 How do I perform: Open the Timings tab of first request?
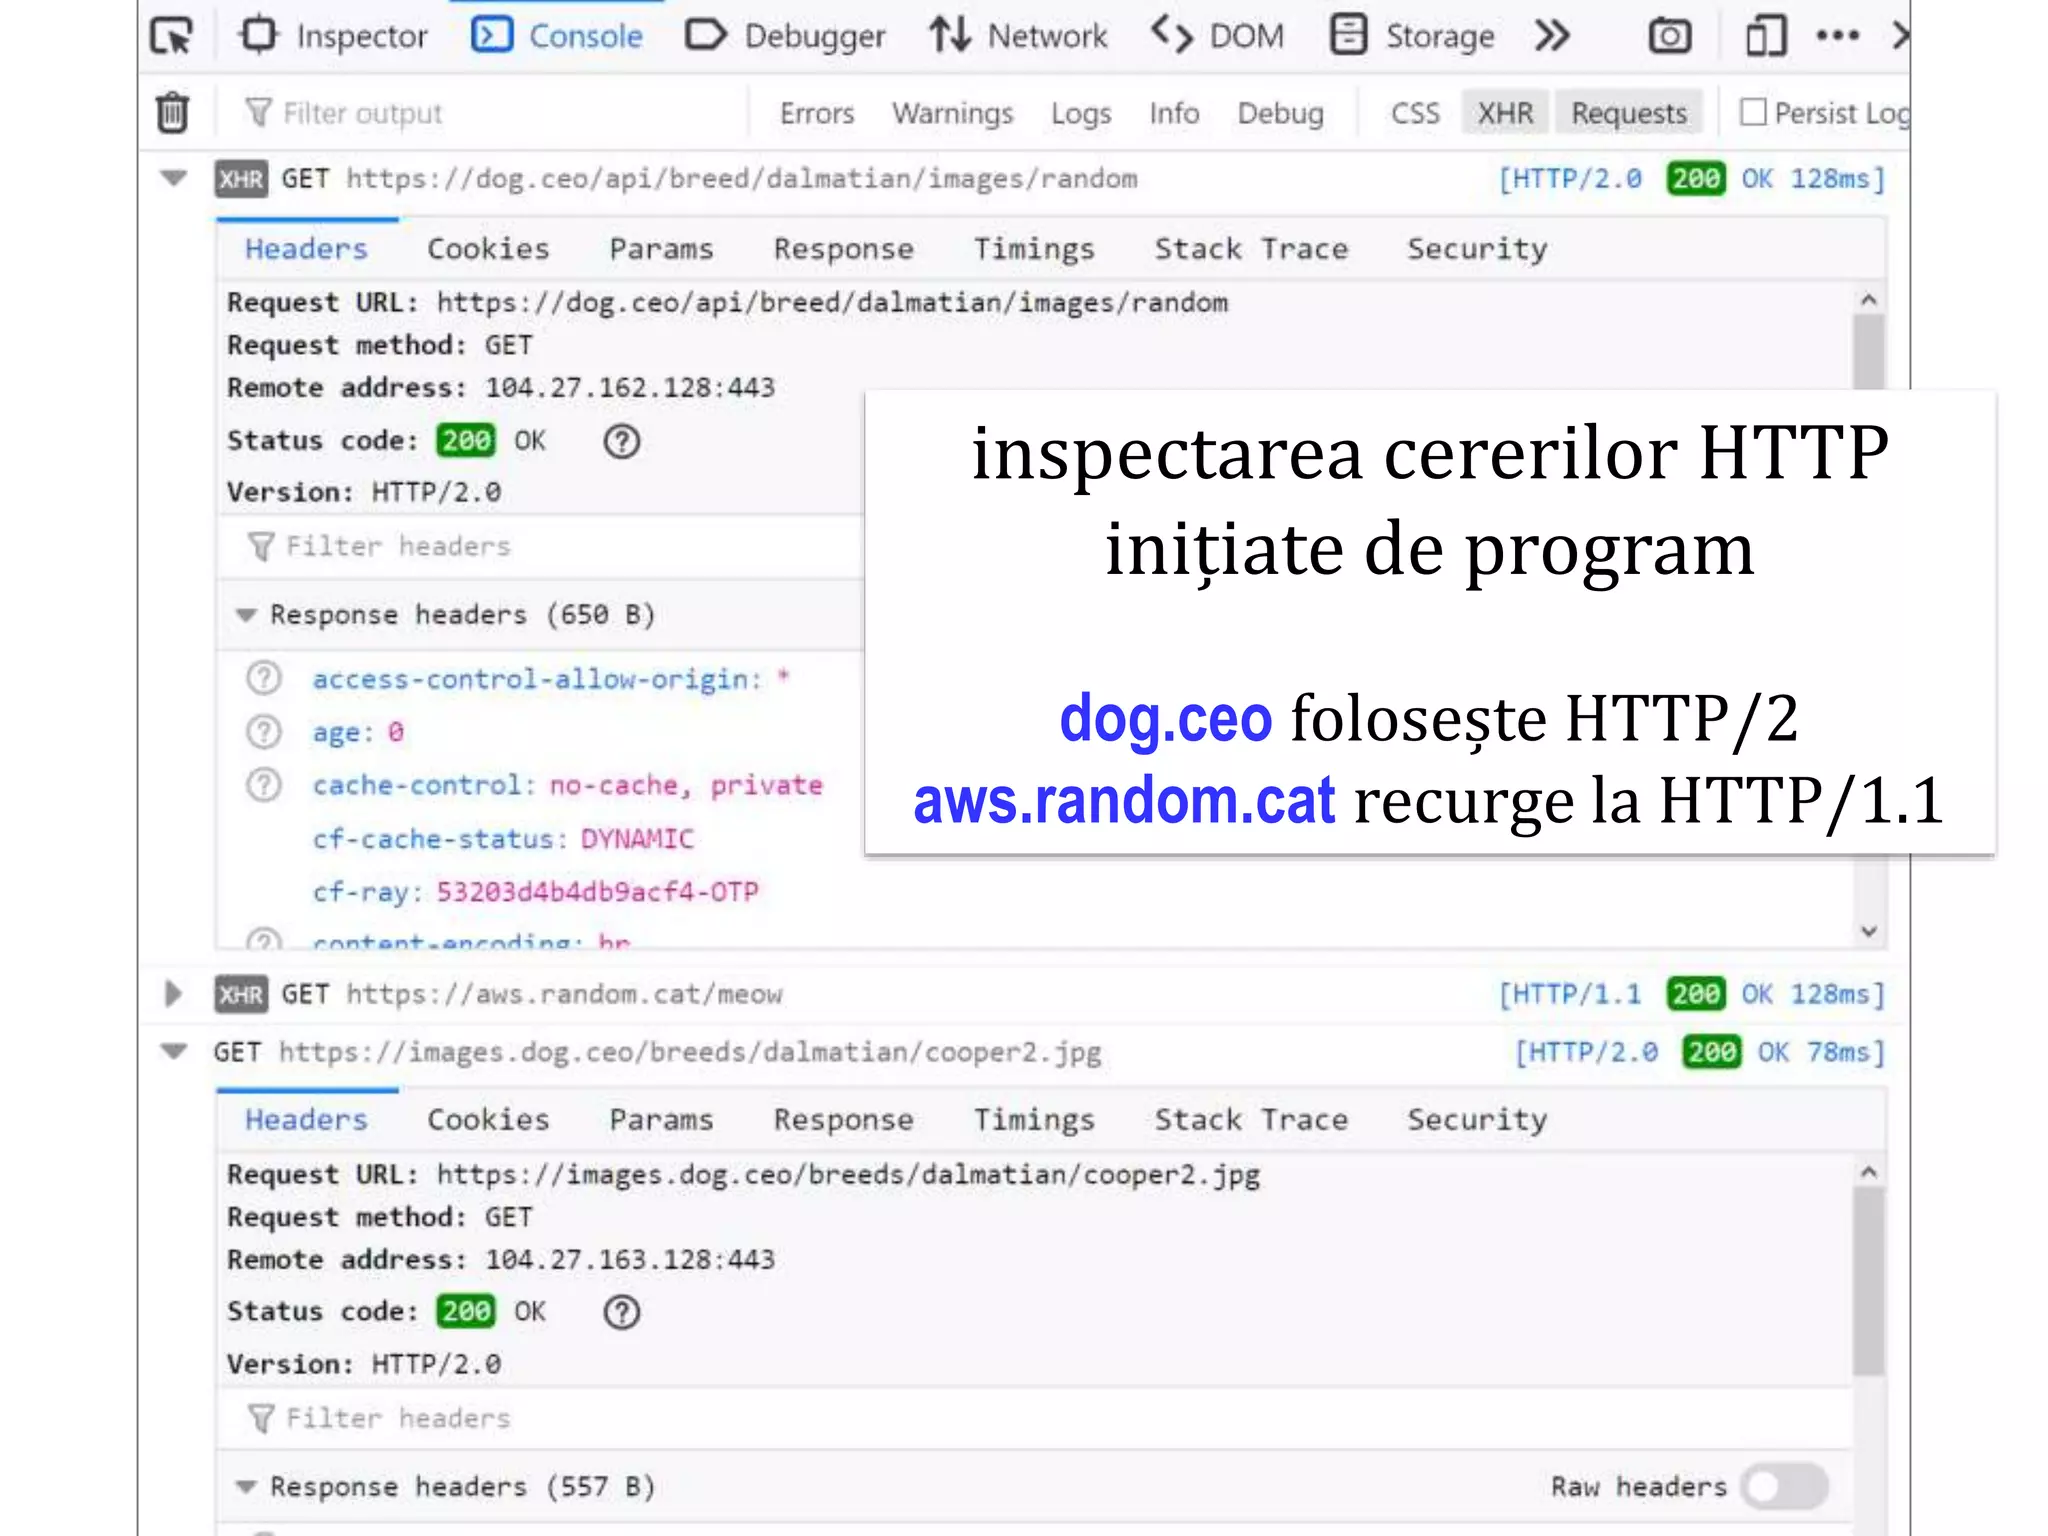pyautogui.click(x=1034, y=249)
